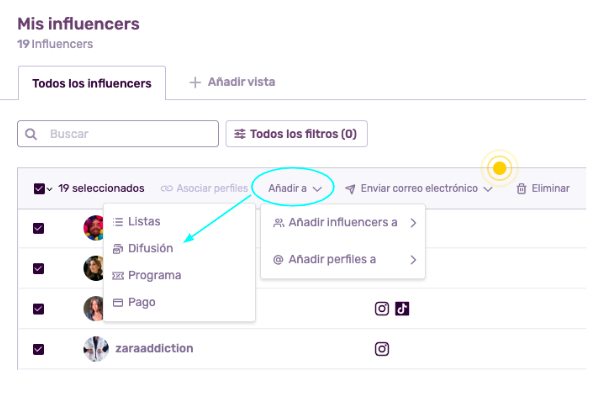This screenshot has width=605, height=397.
Task: Uncheck the zaraaddiction row checkbox
Action: pyautogui.click(x=38, y=349)
